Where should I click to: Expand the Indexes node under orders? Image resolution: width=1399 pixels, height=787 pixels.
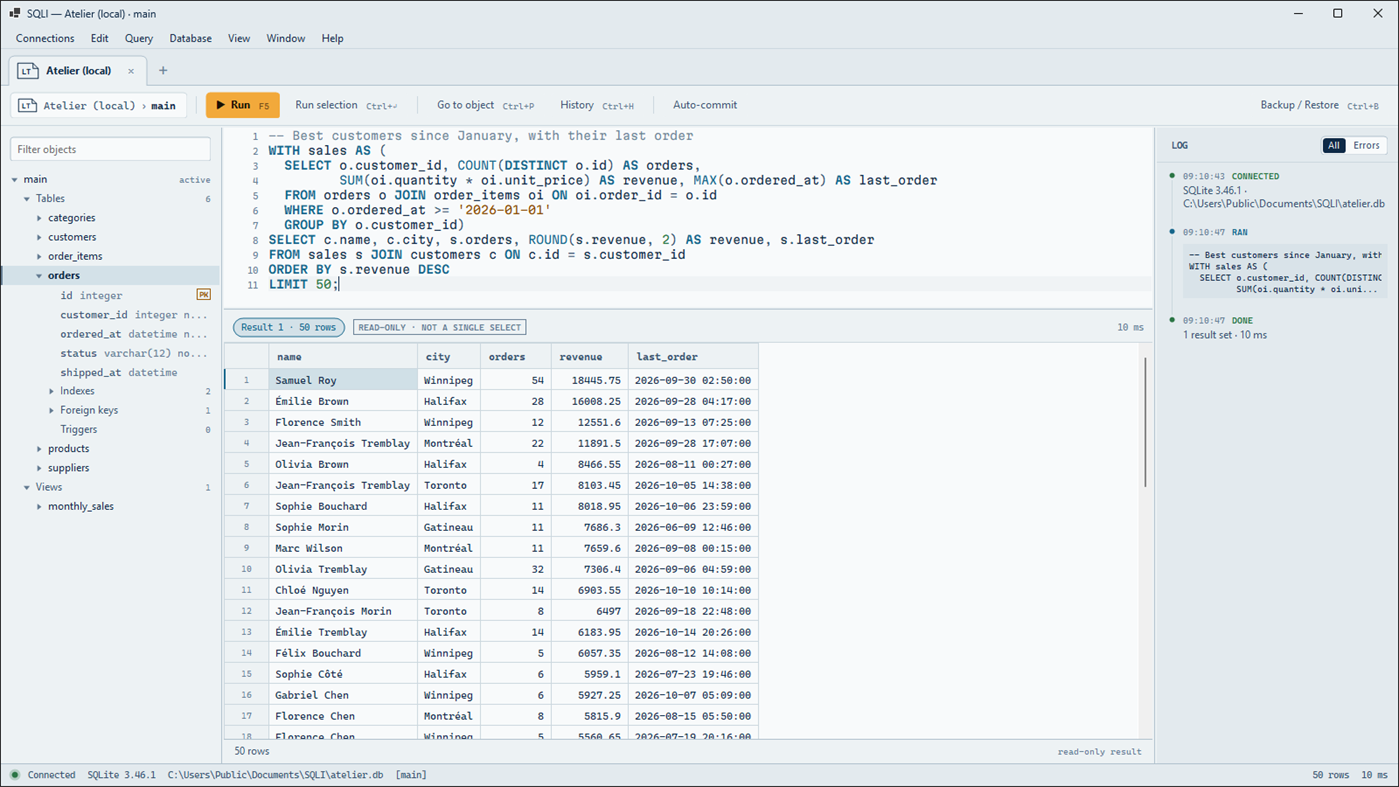52,391
